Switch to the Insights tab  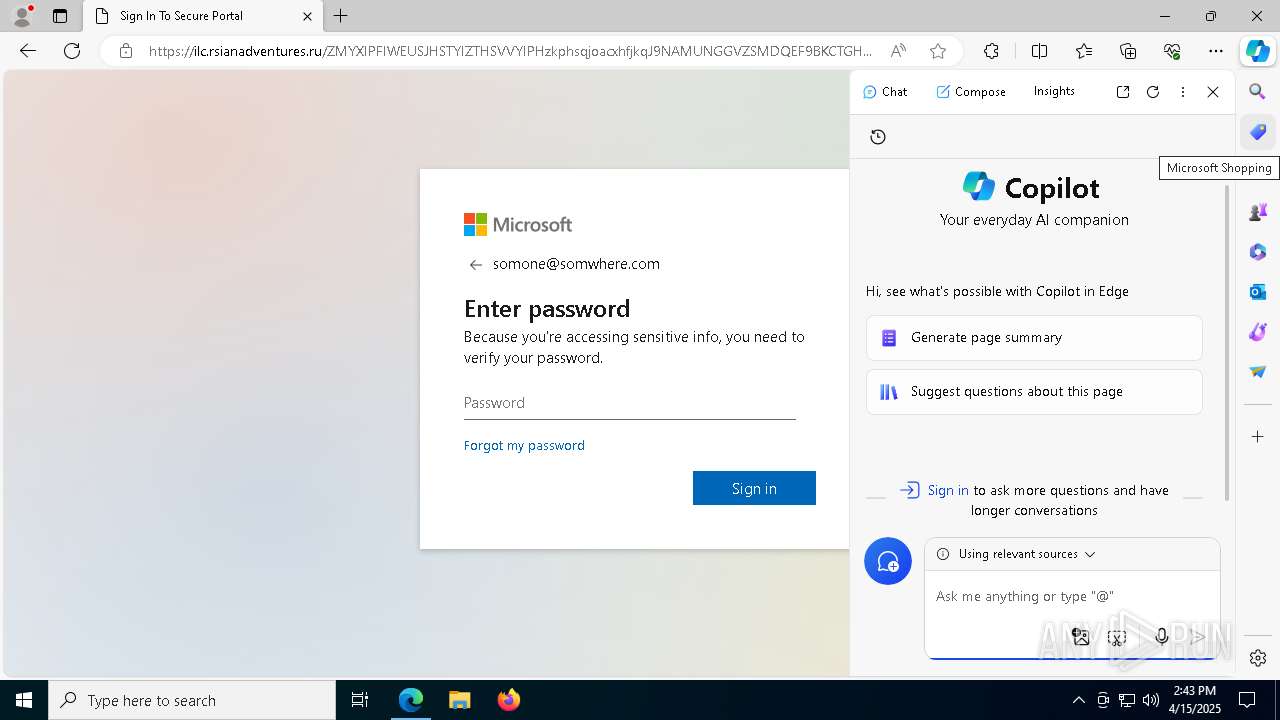click(1054, 91)
